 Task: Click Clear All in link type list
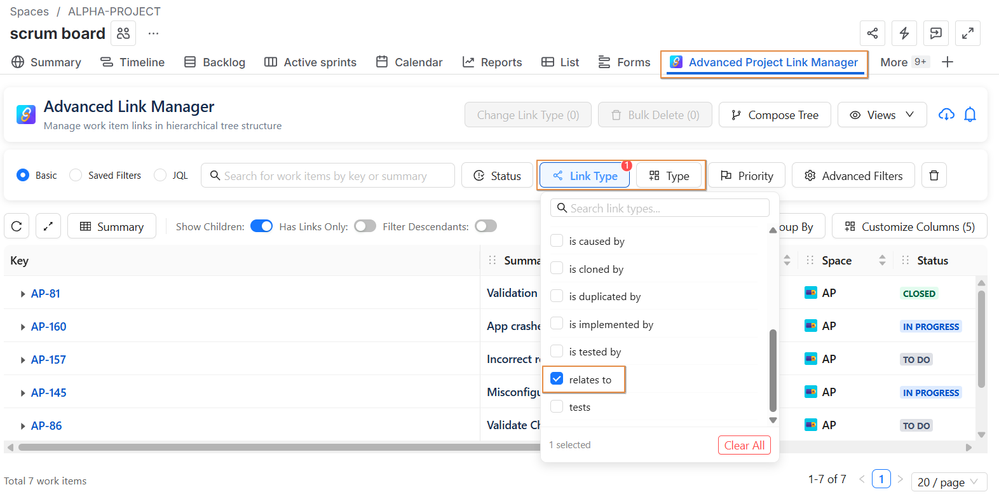(x=744, y=445)
